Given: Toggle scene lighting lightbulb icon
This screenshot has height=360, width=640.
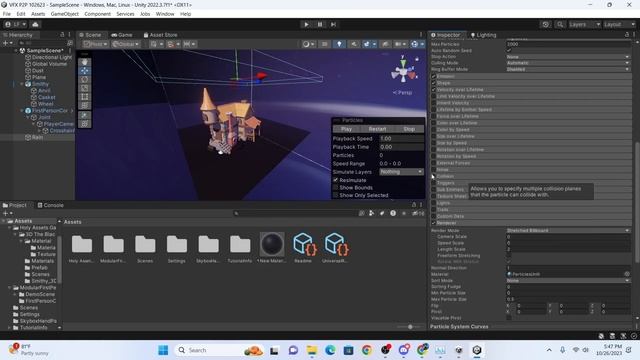Looking at the screenshot, I should point(339,44).
